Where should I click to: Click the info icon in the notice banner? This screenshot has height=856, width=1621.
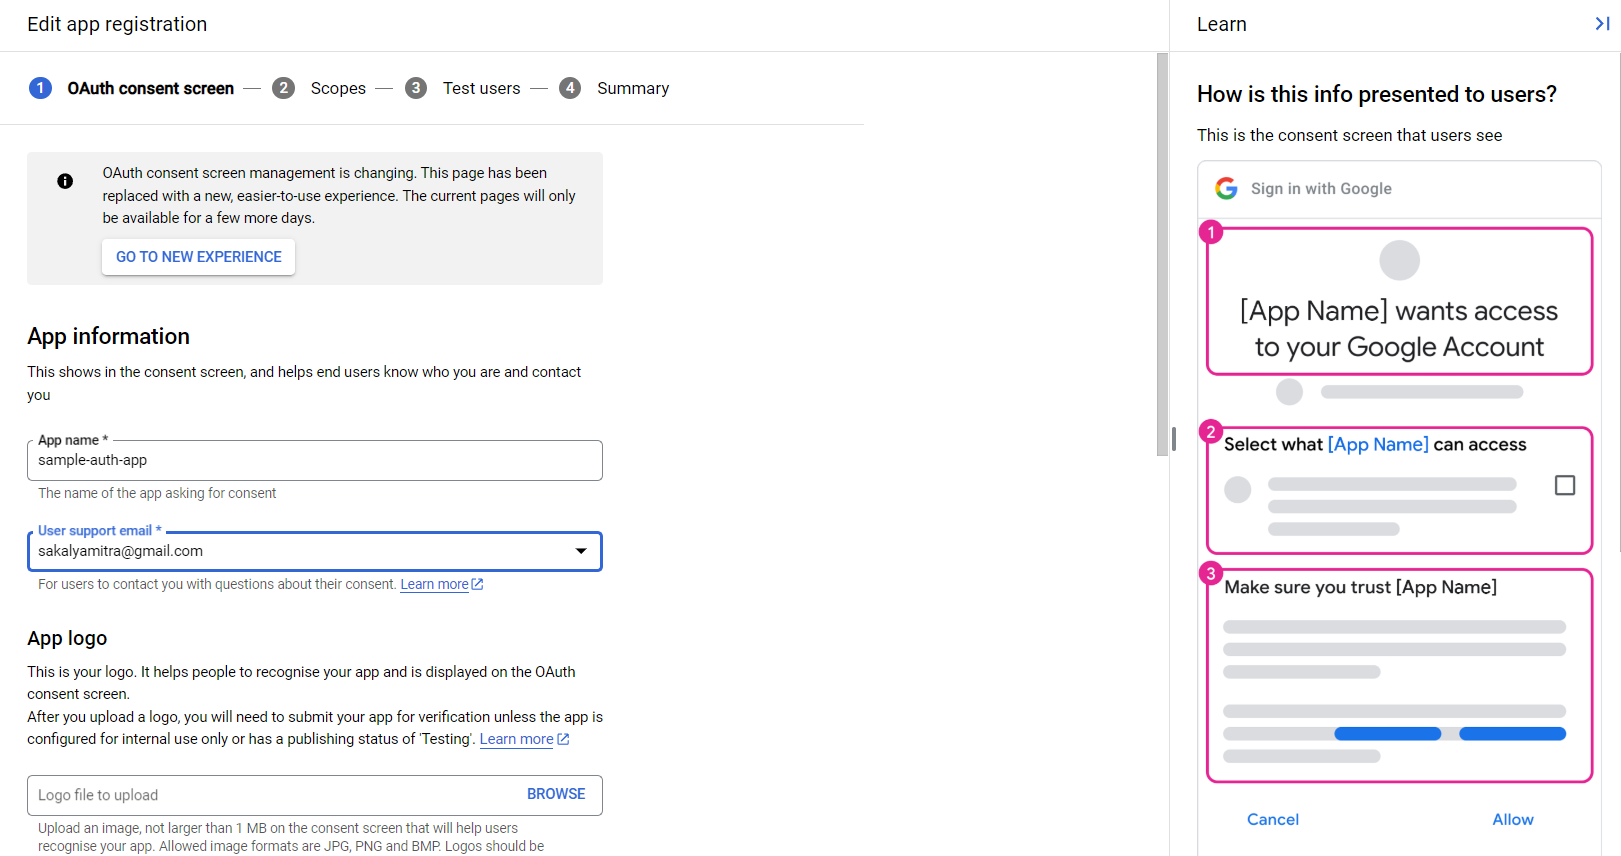65,181
